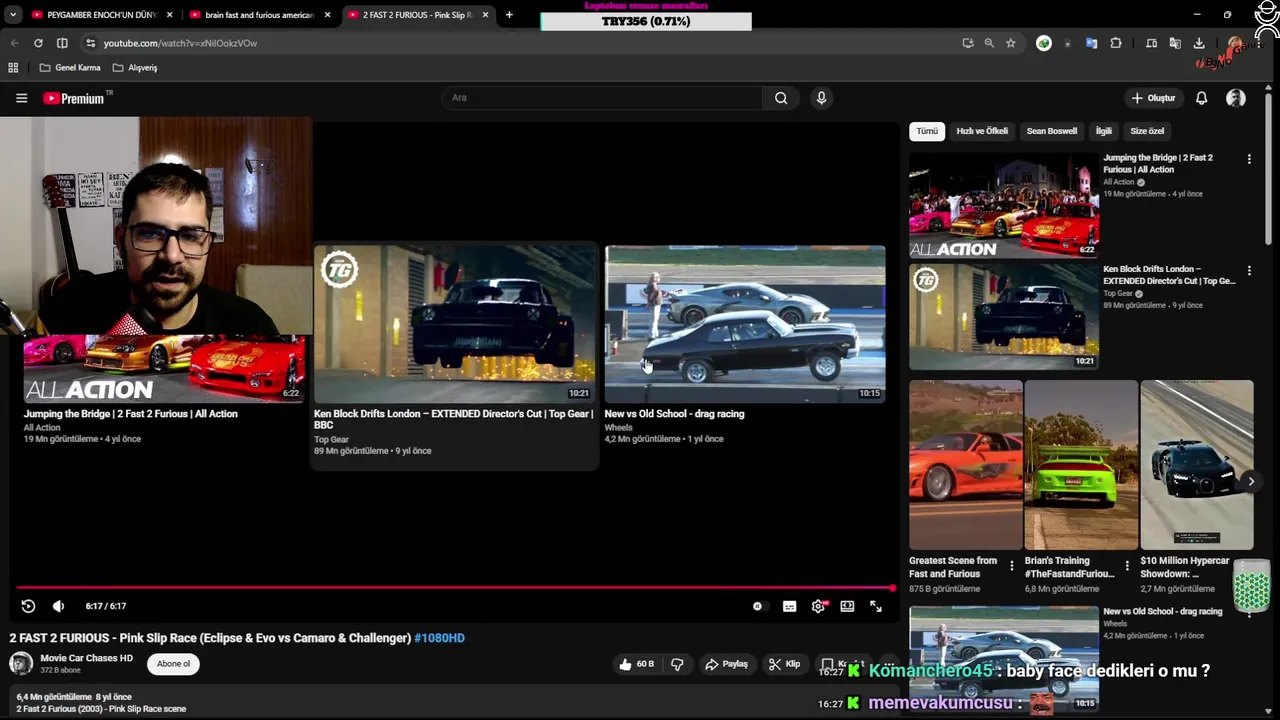Open the YouTube account avatar menu
Image resolution: width=1280 pixels, height=720 pixels.
(x=1236, y=98)
